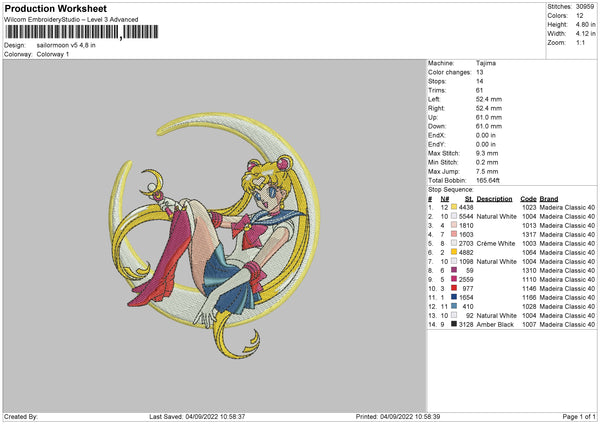Click the barcode under the Wilcom subtitle

coord(82,32)
